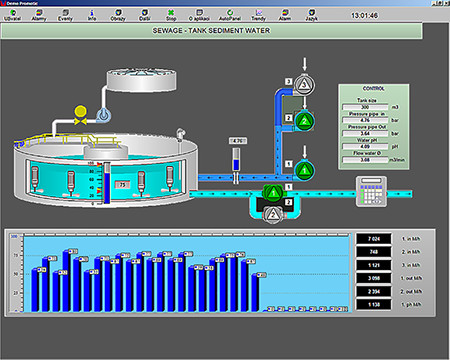
Task: Open the Jazyk language toolbar button
Action: (x=311, y=15)
